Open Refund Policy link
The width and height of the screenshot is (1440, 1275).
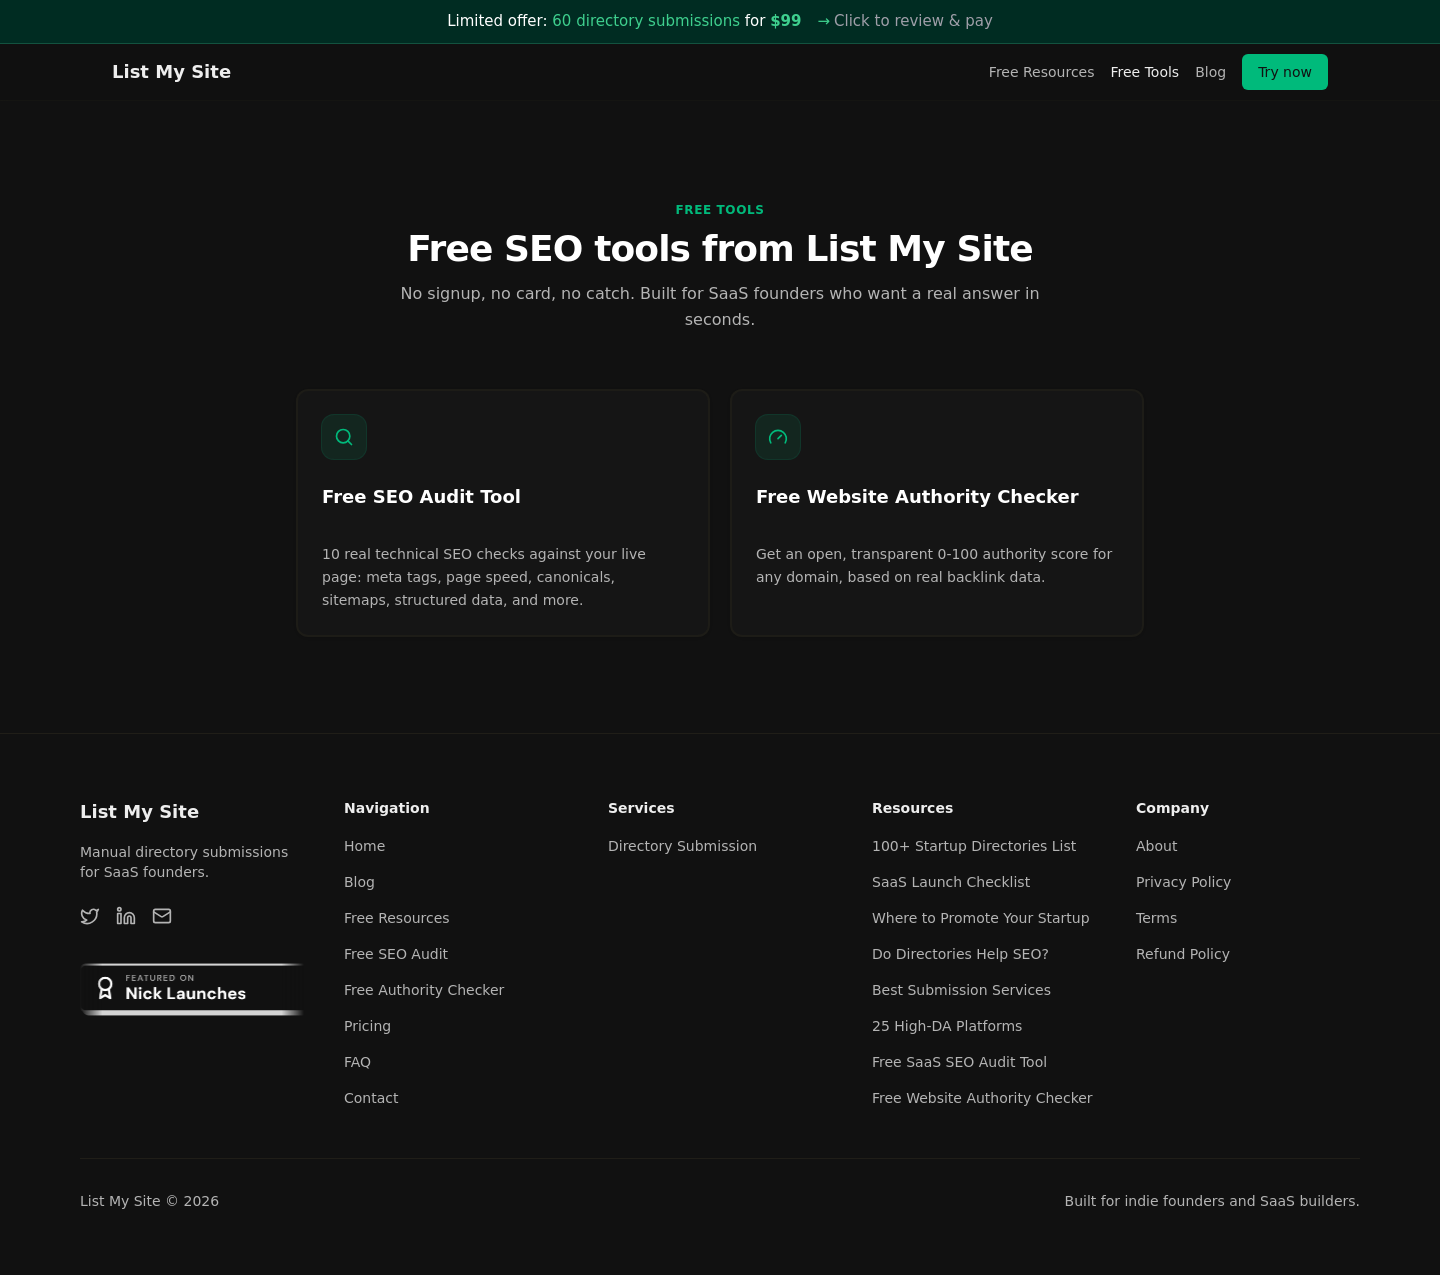1183,954
